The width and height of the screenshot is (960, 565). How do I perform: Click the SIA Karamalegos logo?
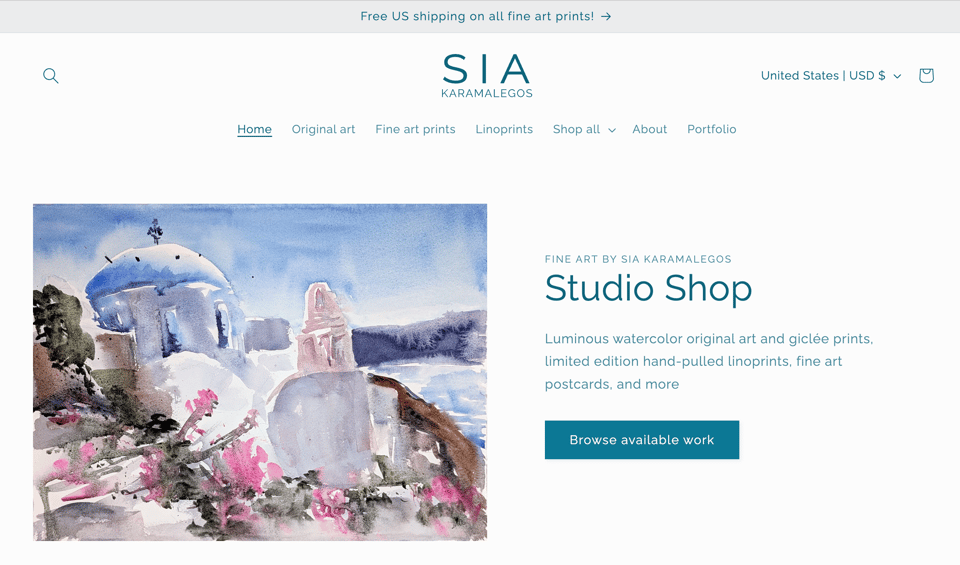(x=487, y=76)
